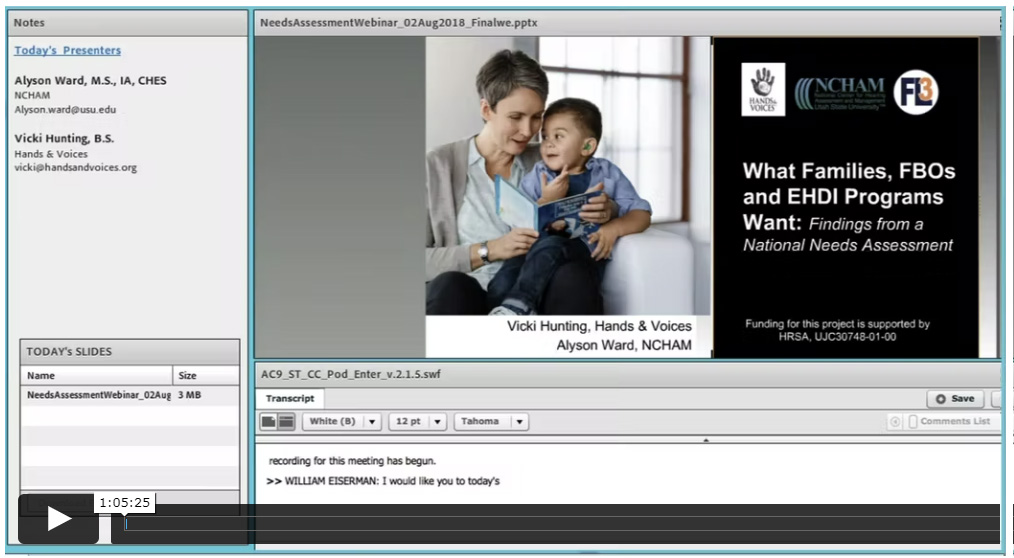Collapse transcript pane with small up arrow

[705, 440]
